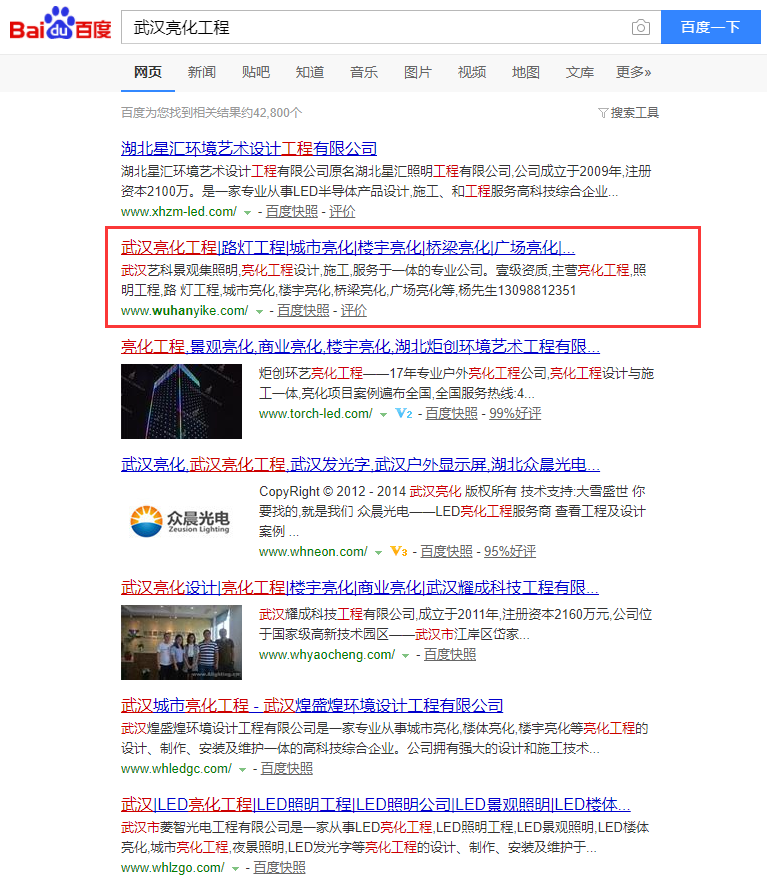Expand dropdown arrow next to www.xhzm-led.com

247,213
